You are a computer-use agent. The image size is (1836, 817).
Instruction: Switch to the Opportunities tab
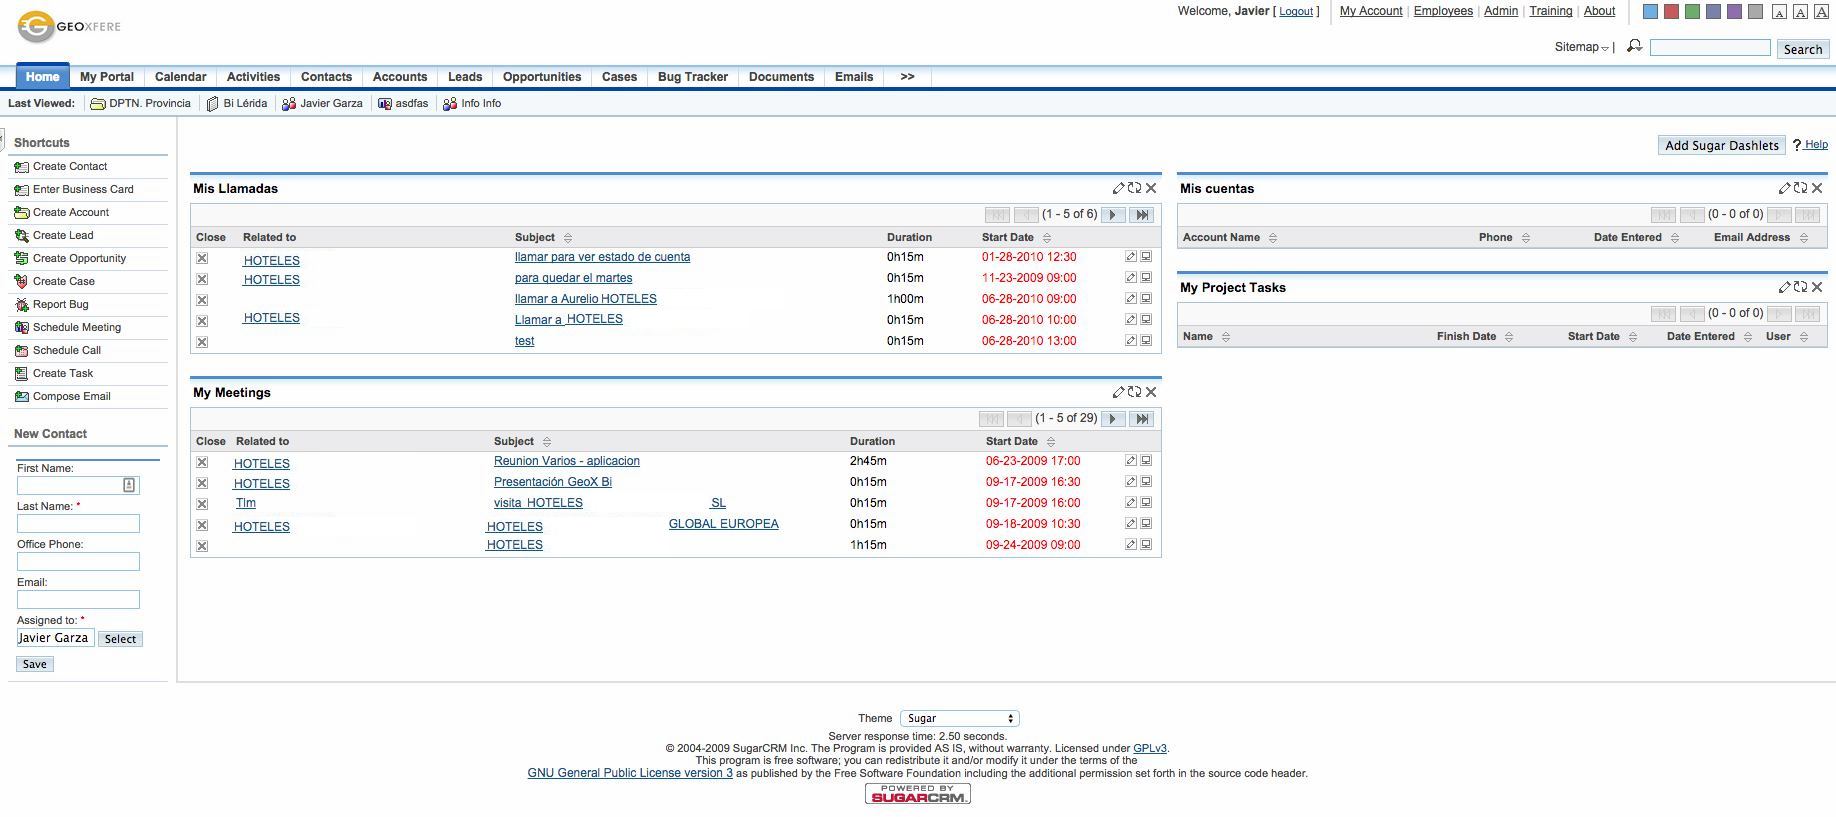pos(541,77)
